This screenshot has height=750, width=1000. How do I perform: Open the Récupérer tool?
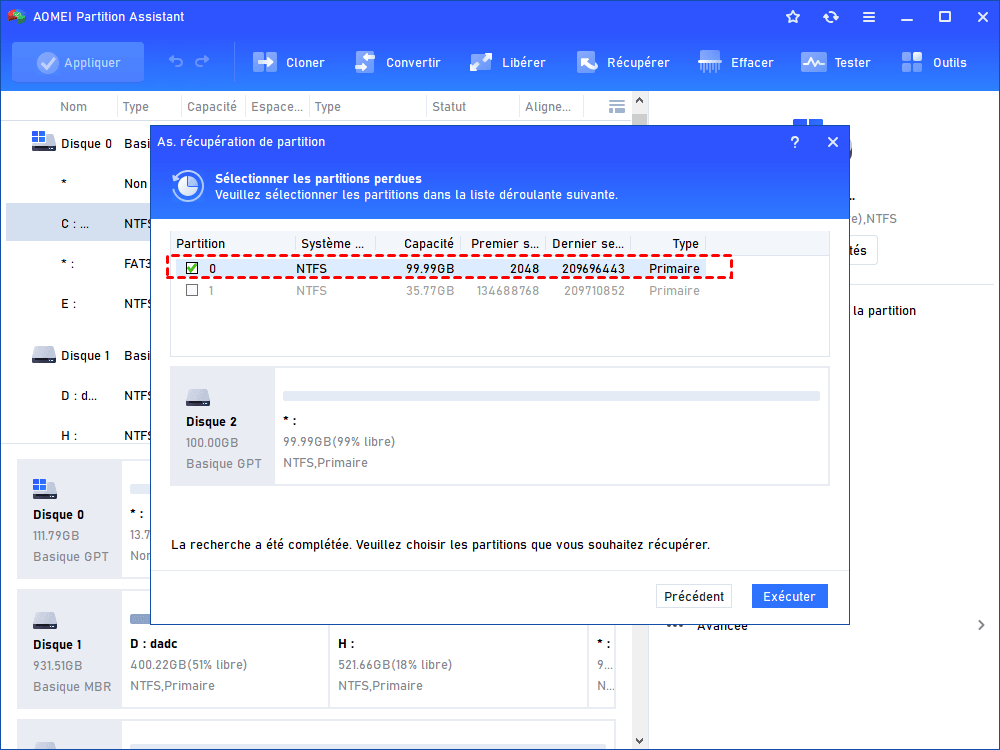click(587, 62)
